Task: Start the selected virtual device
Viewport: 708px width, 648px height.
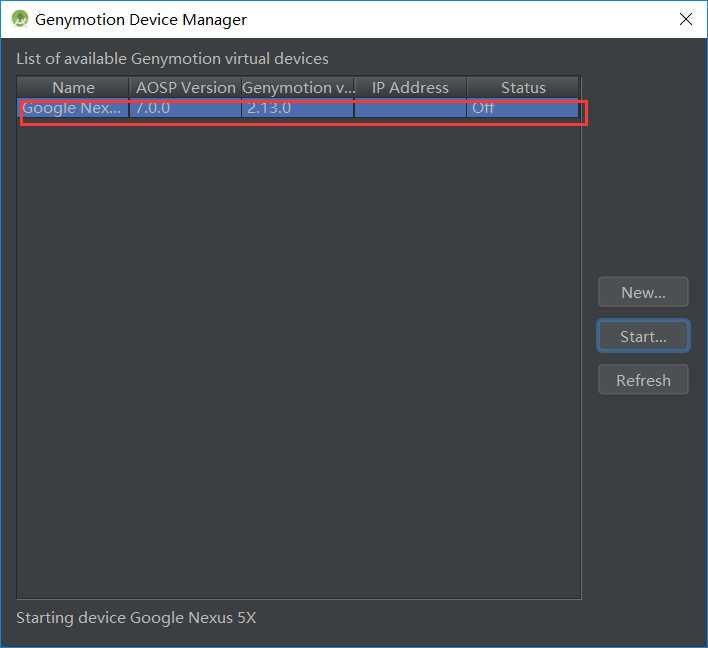Action: [643, 336]
